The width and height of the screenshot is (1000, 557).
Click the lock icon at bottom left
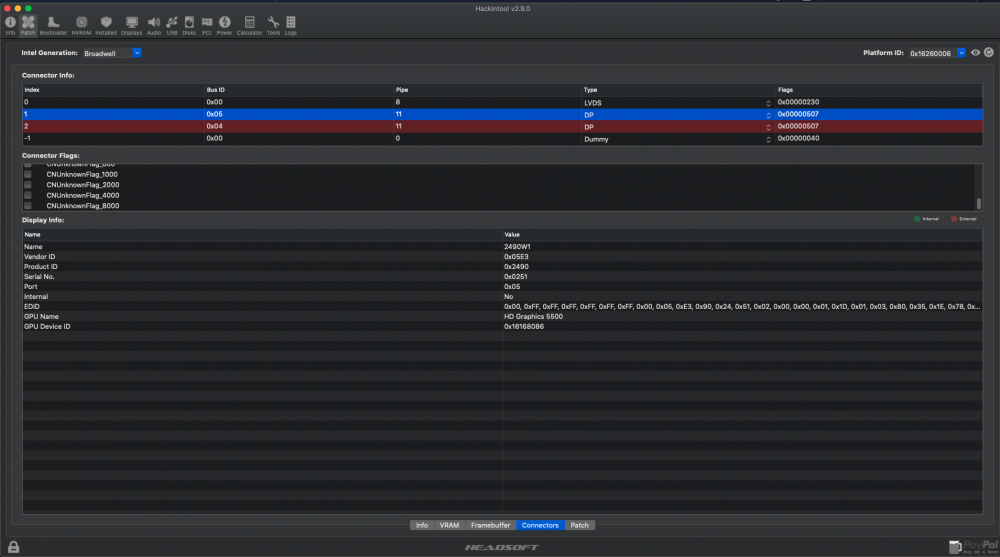[14, 546]
